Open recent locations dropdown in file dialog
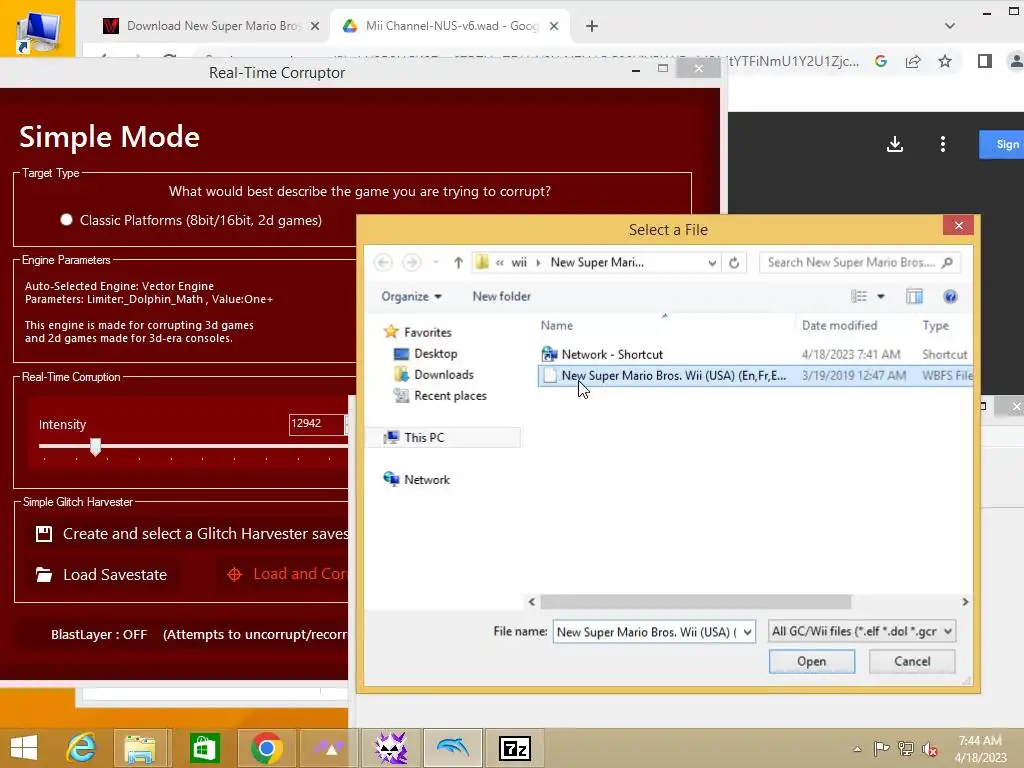The height and width of the screenshot is (768, 1024). click(436, 263)
